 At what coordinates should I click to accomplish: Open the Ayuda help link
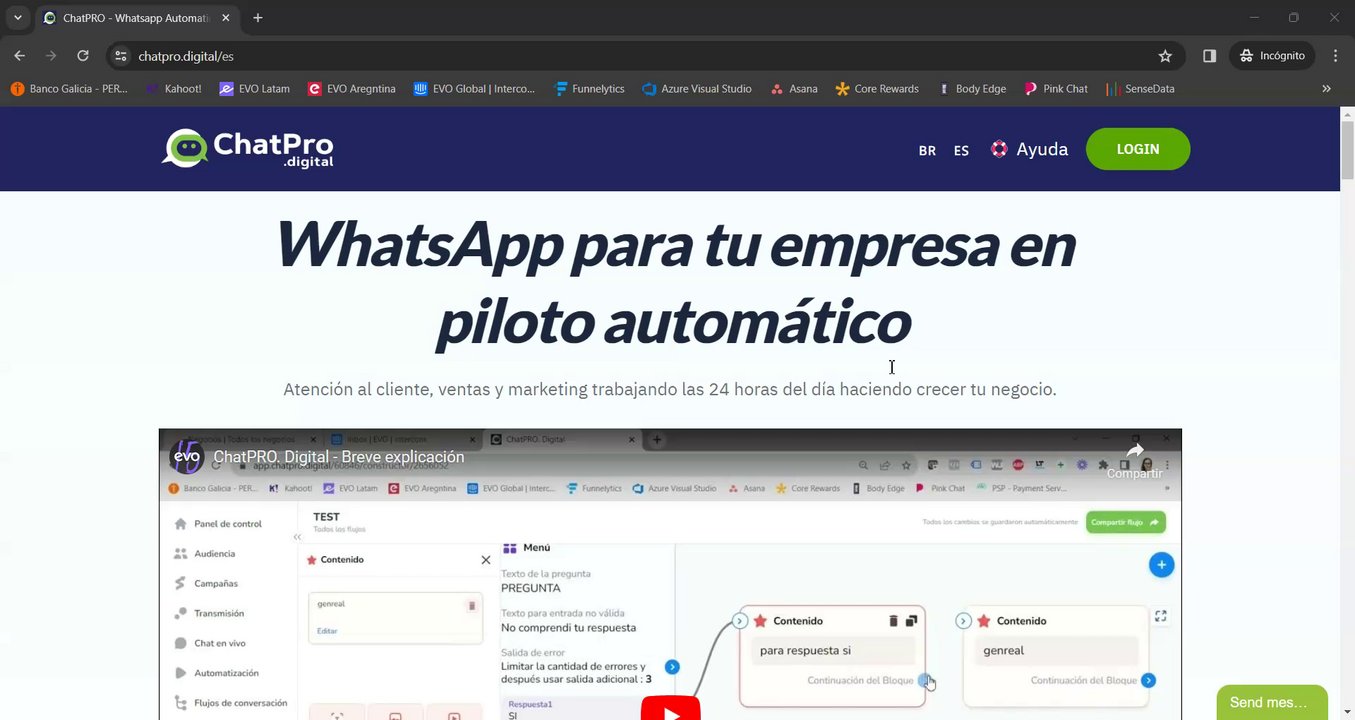coord(1029,149)
